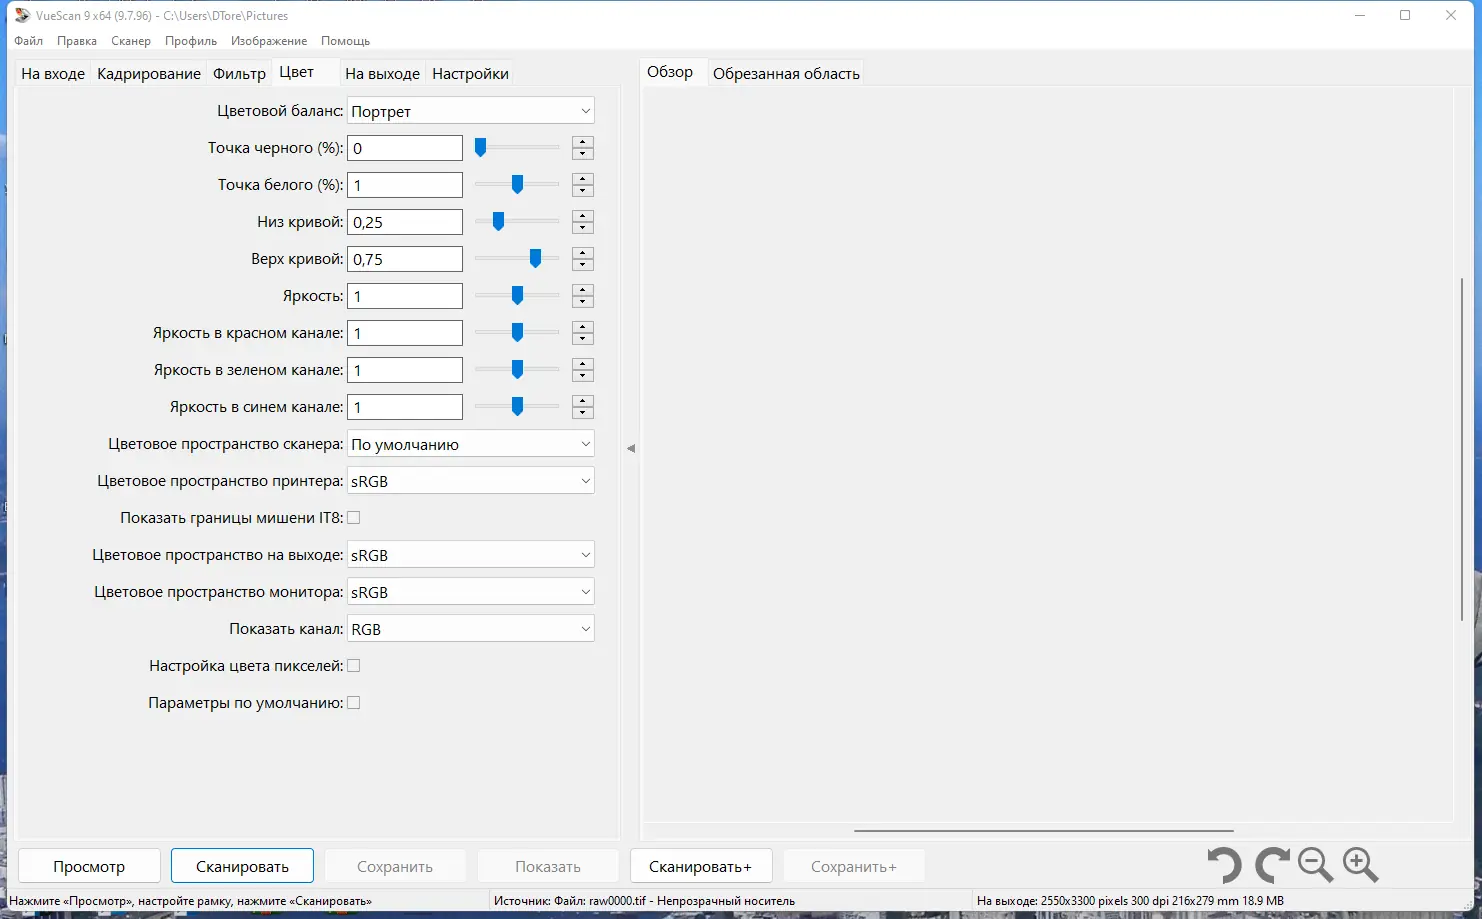Switch to the Фильтр tab
The height and width of the screenshot is (919, 1482).
(x=240, y=74)
